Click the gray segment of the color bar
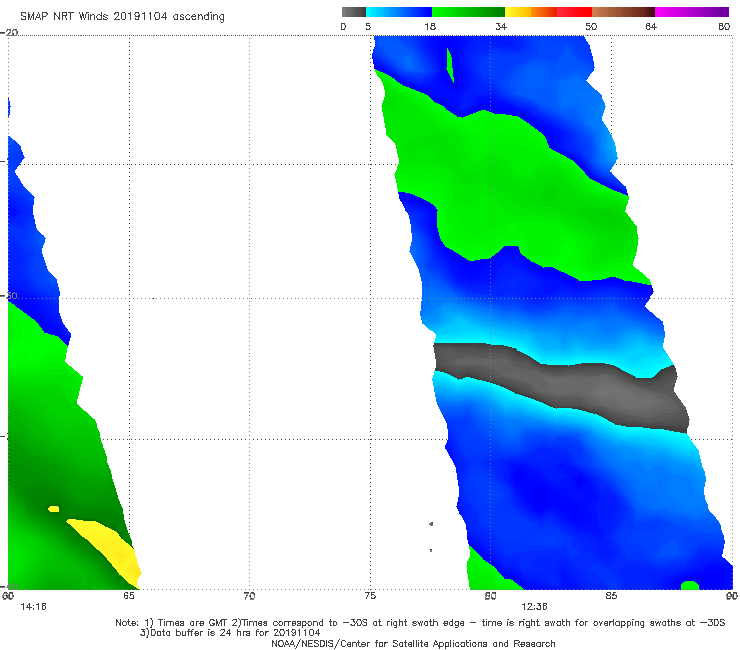The width and height of the screenshot is (740, 650). (354, 12)
